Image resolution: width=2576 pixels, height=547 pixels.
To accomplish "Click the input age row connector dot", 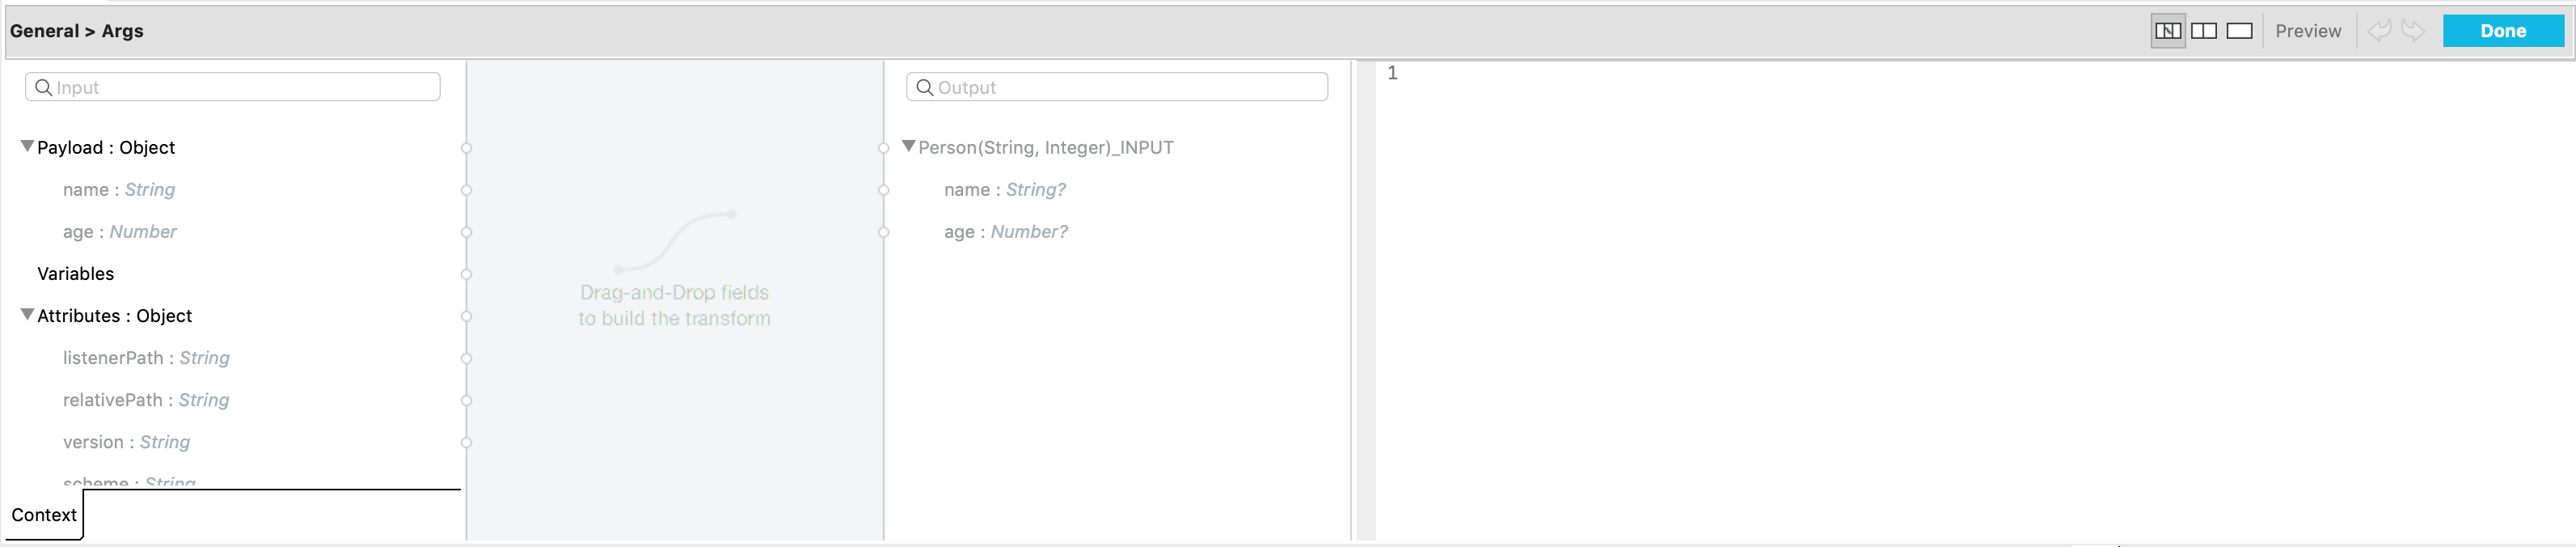I will coord(466,232).
